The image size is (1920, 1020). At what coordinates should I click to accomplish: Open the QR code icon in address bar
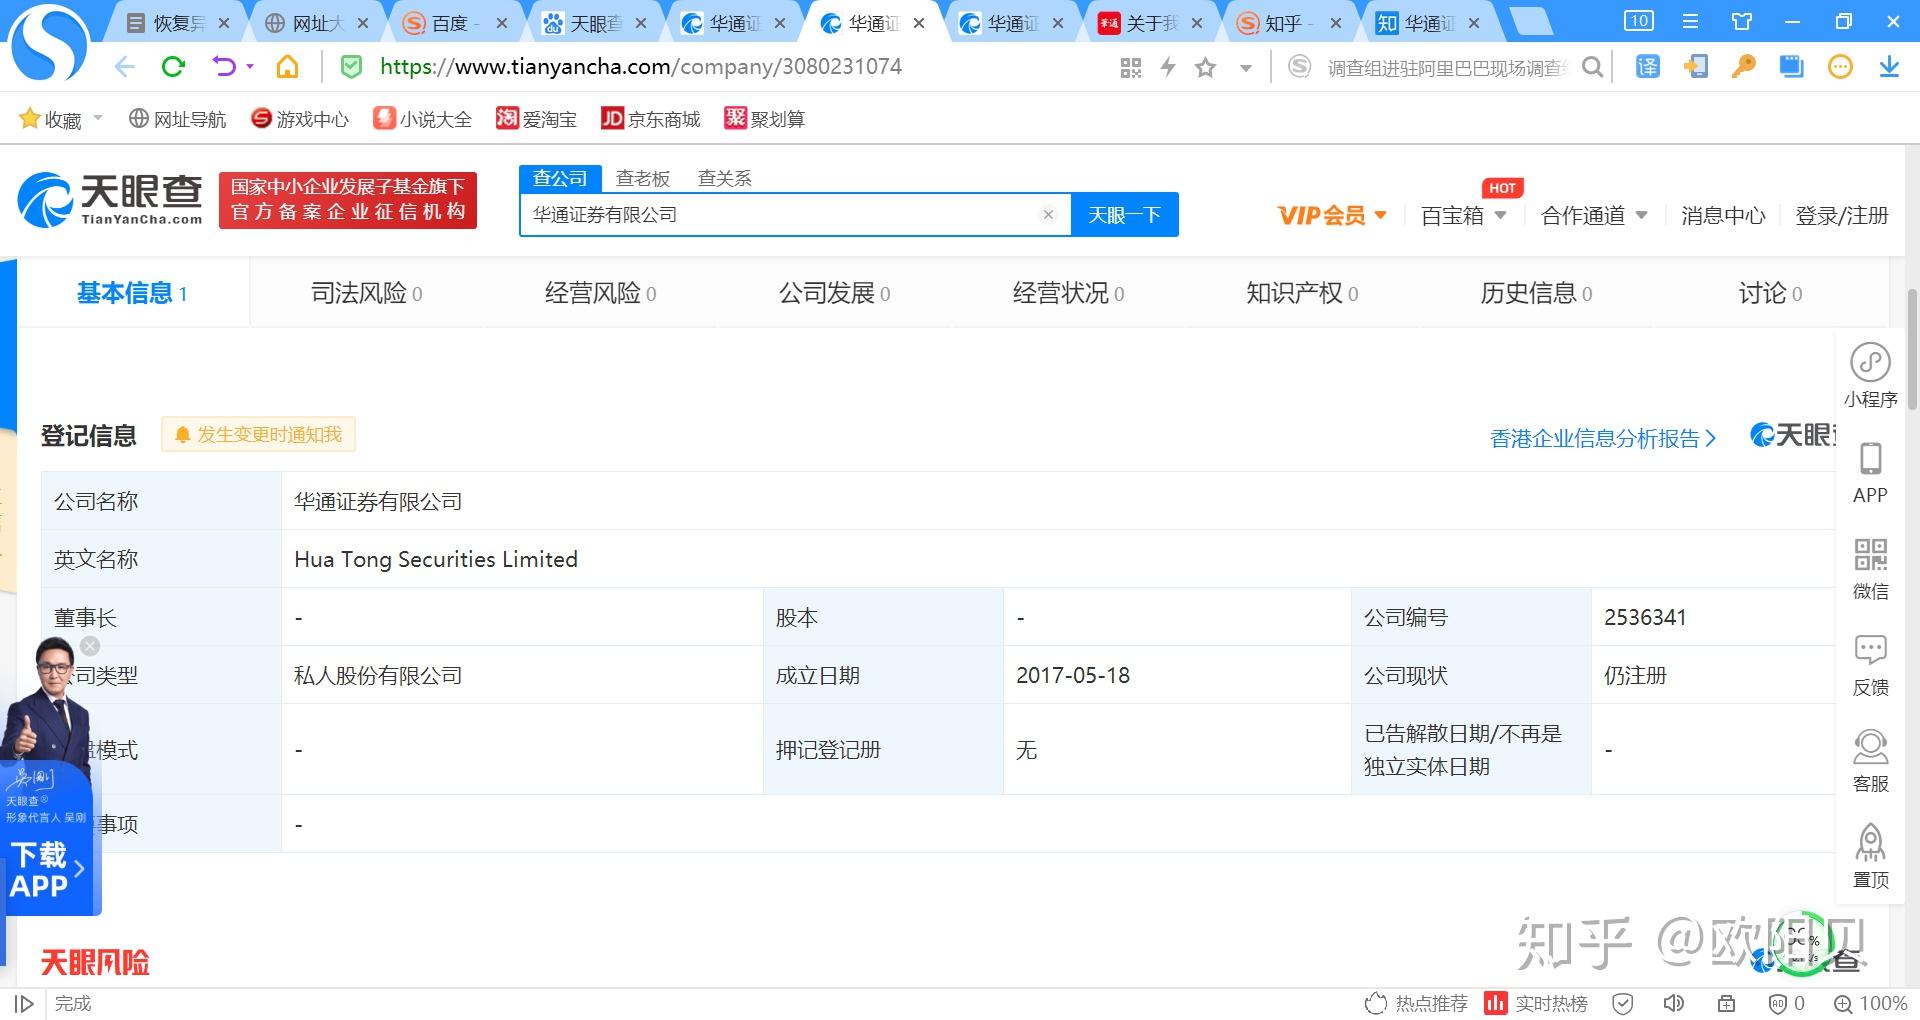1131,67
